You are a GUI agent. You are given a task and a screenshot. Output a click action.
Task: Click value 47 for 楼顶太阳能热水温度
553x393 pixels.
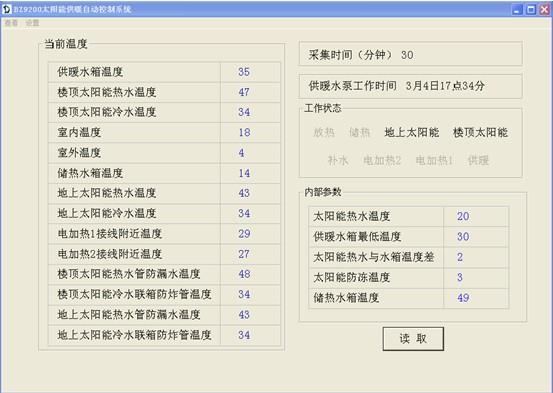click(244, 92)
